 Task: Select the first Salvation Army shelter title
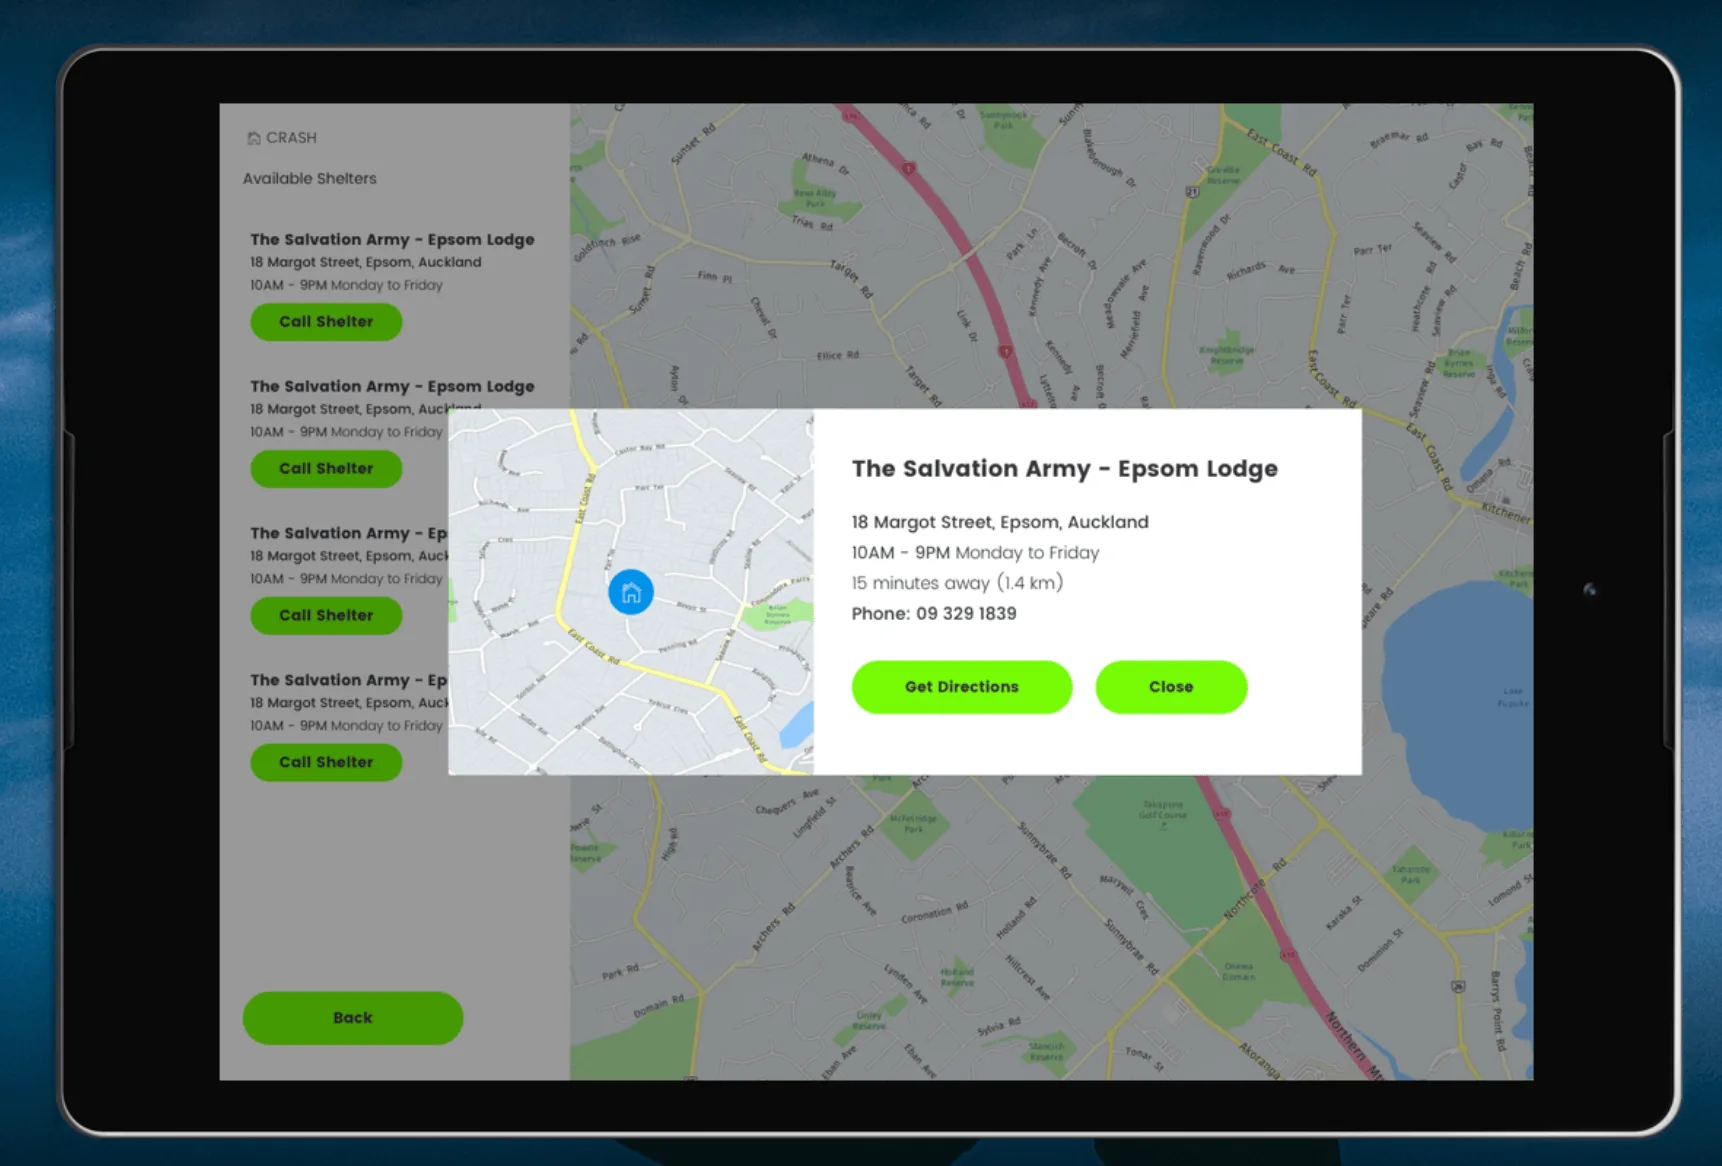pyautogui.click(x=392, y=239)
